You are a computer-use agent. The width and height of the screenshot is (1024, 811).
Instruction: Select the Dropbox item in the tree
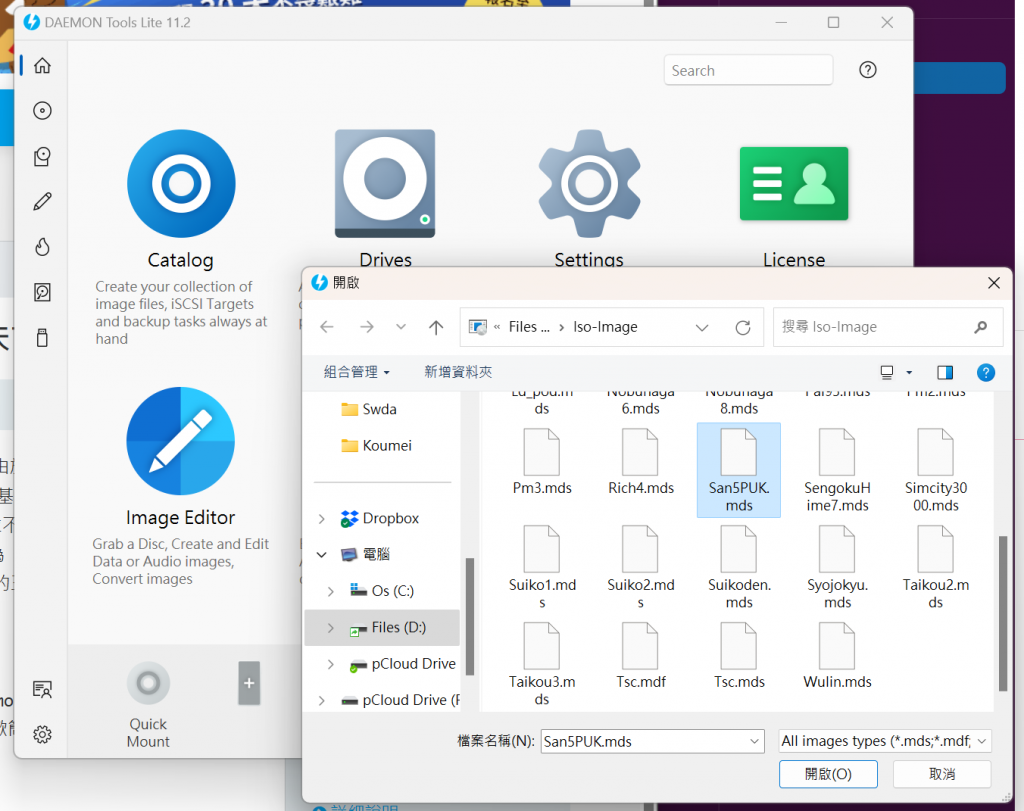click(379, 519)
